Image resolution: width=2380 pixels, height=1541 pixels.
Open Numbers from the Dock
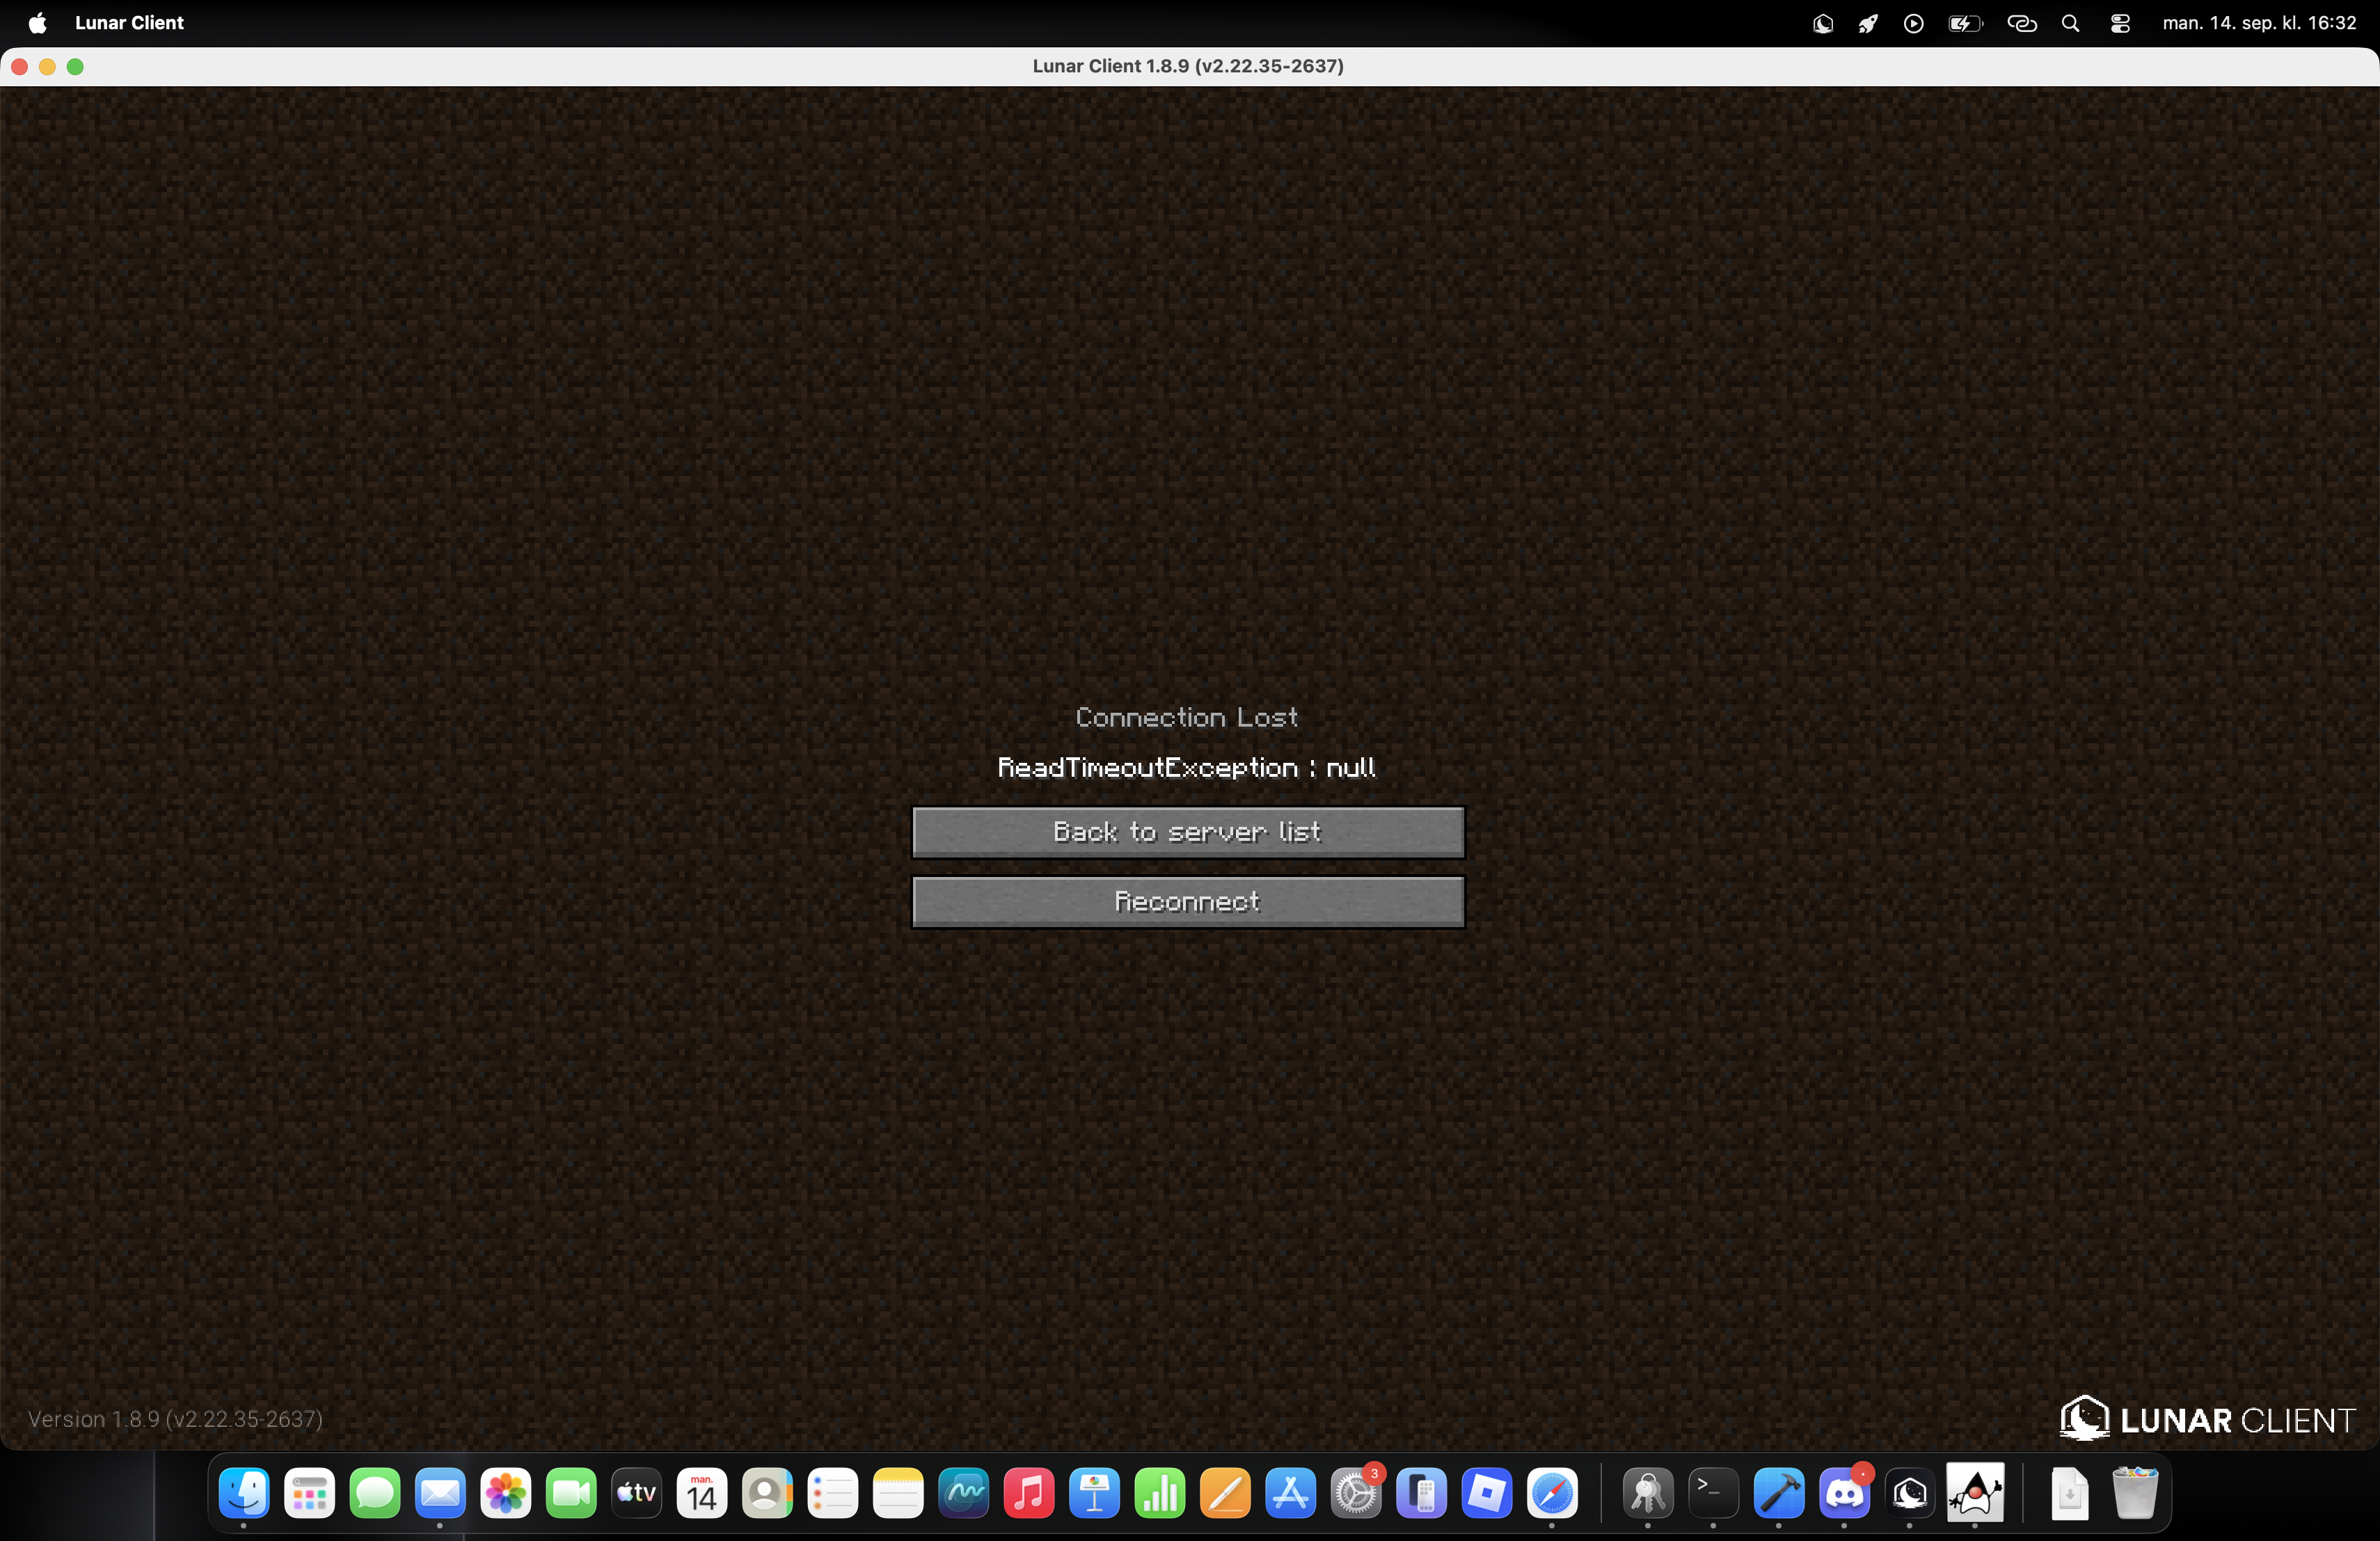point(1160,1494)
